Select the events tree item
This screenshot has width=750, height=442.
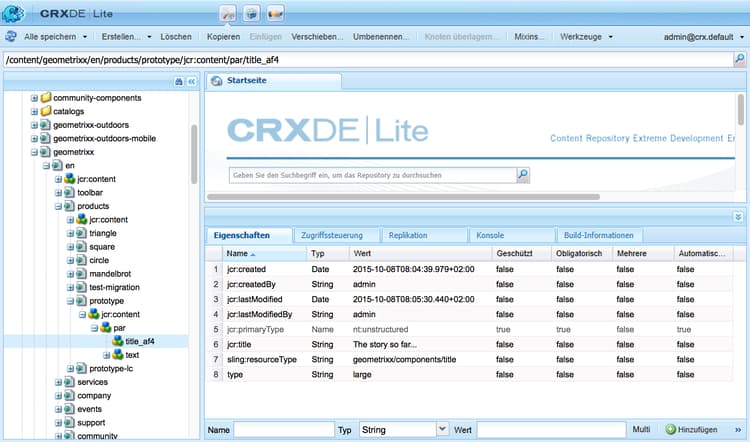(x=89, y=409)
